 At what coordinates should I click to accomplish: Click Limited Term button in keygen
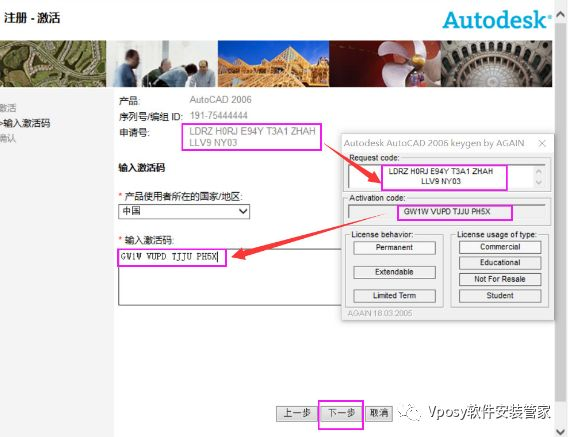coord(394,296)
